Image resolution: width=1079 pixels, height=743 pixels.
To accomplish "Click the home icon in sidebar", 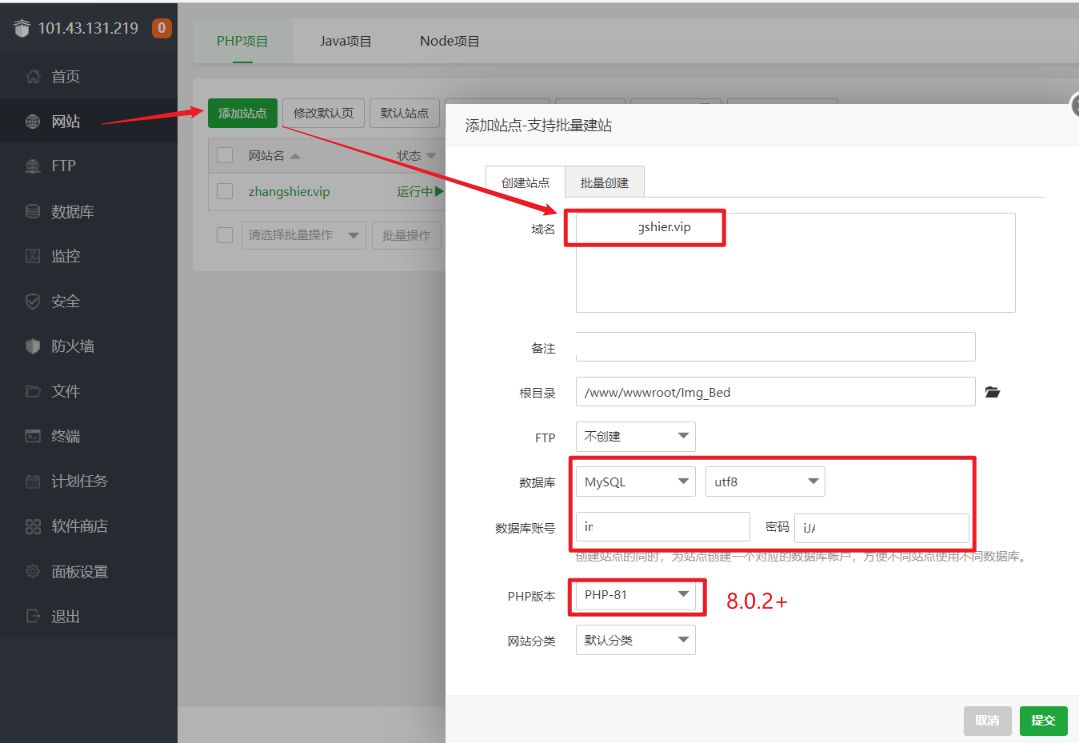I will [33, 77].
